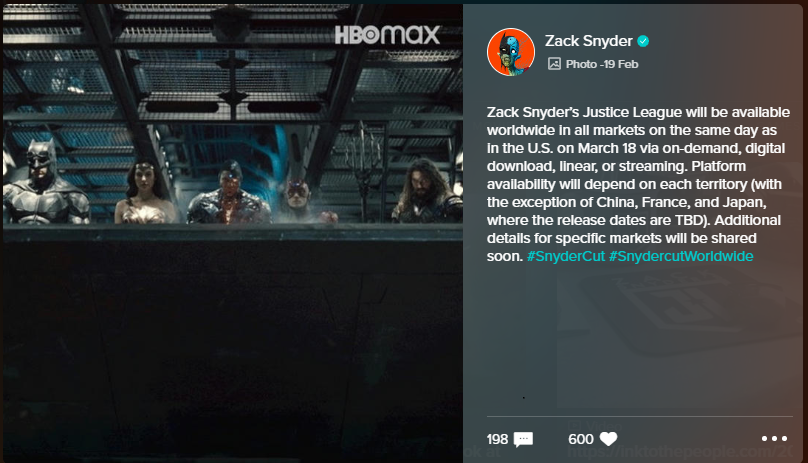The width and height of the screenshot is (808, 463).
Task: Like the post with the heart icon
Action: [x=608, y=439]
